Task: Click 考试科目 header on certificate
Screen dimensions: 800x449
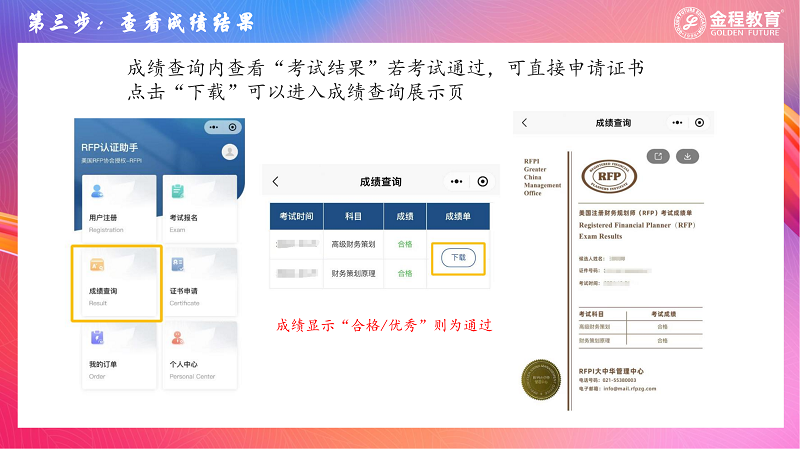Action: pyautogui.click(x=591, y=314)
